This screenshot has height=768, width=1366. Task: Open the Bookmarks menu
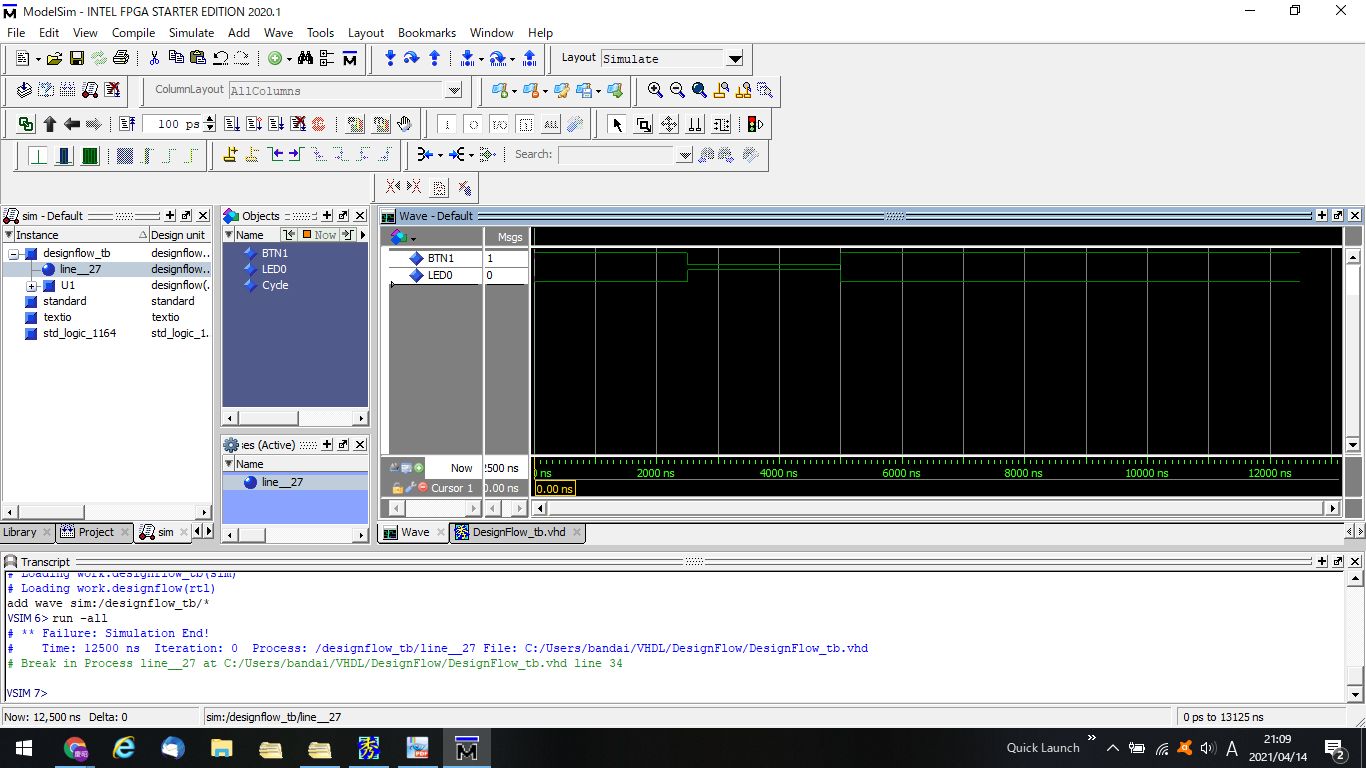[x=426, y=33]
